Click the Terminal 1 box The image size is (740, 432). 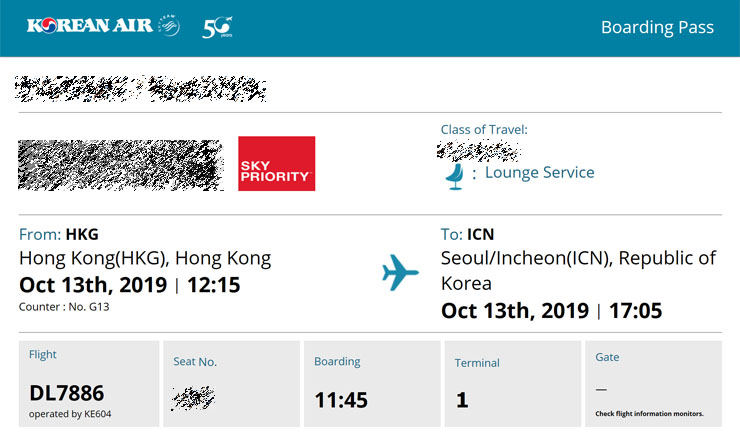tap(513, 384)
